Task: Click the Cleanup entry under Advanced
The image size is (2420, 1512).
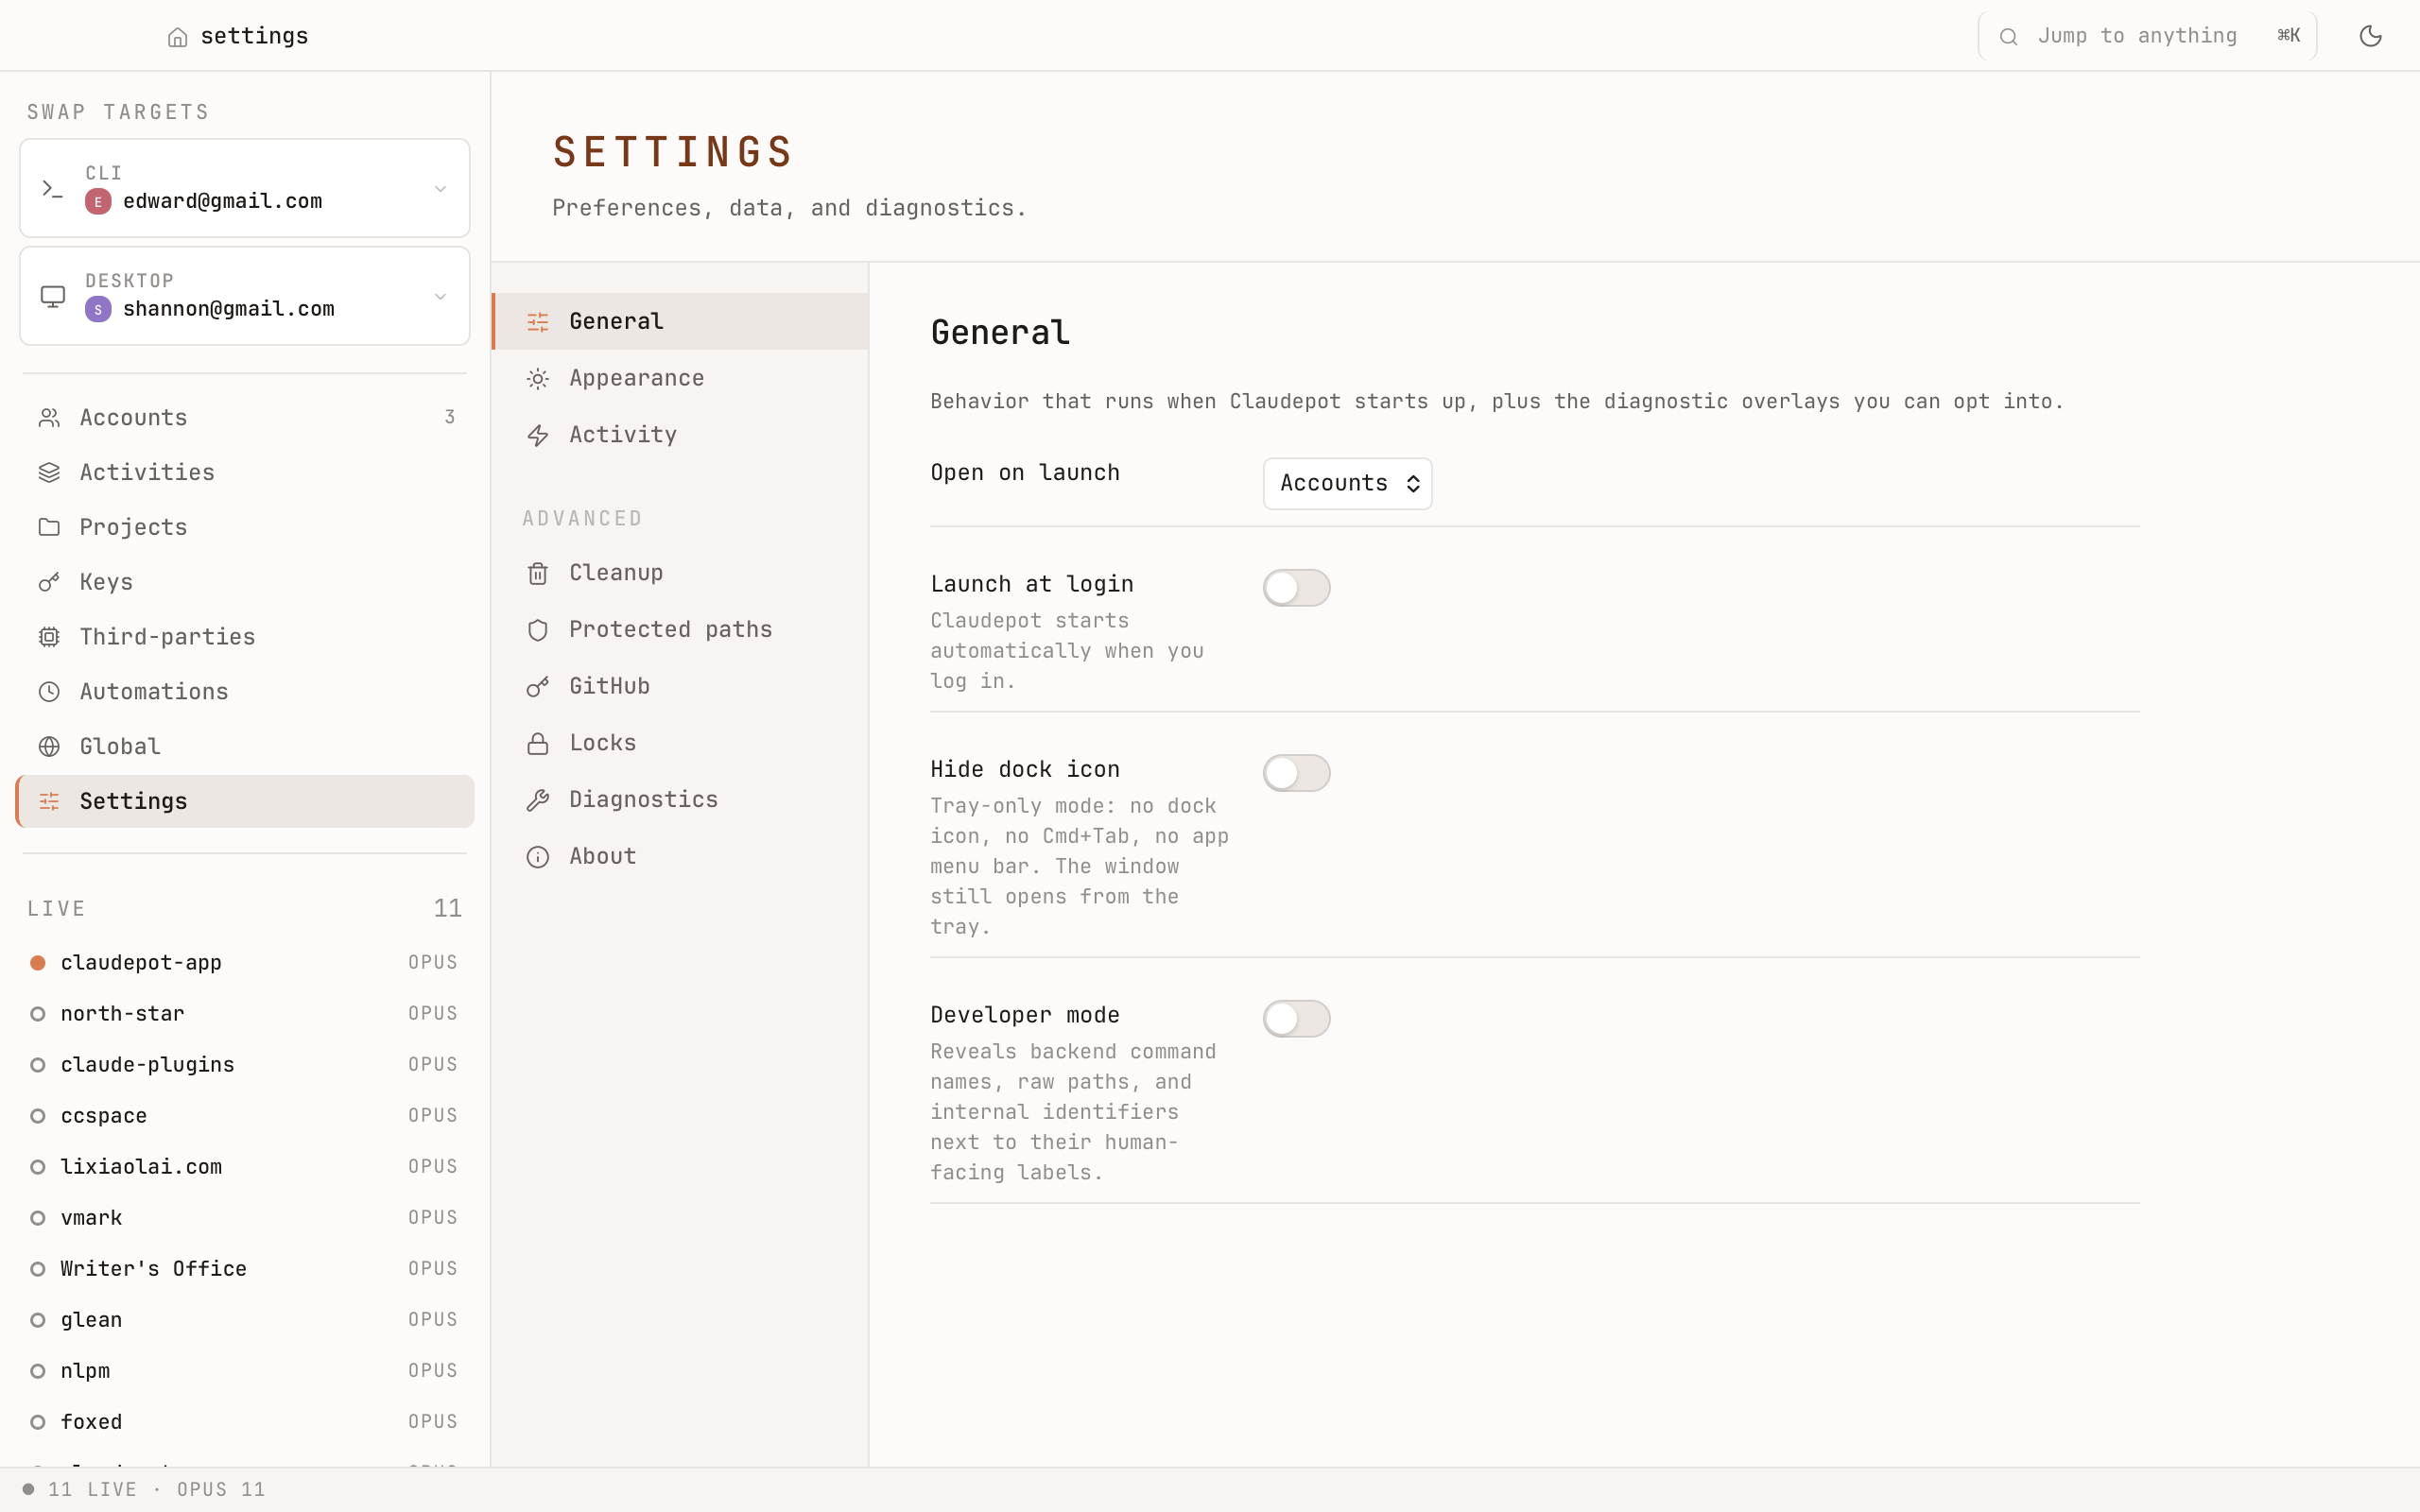Action: pos(615,572)
